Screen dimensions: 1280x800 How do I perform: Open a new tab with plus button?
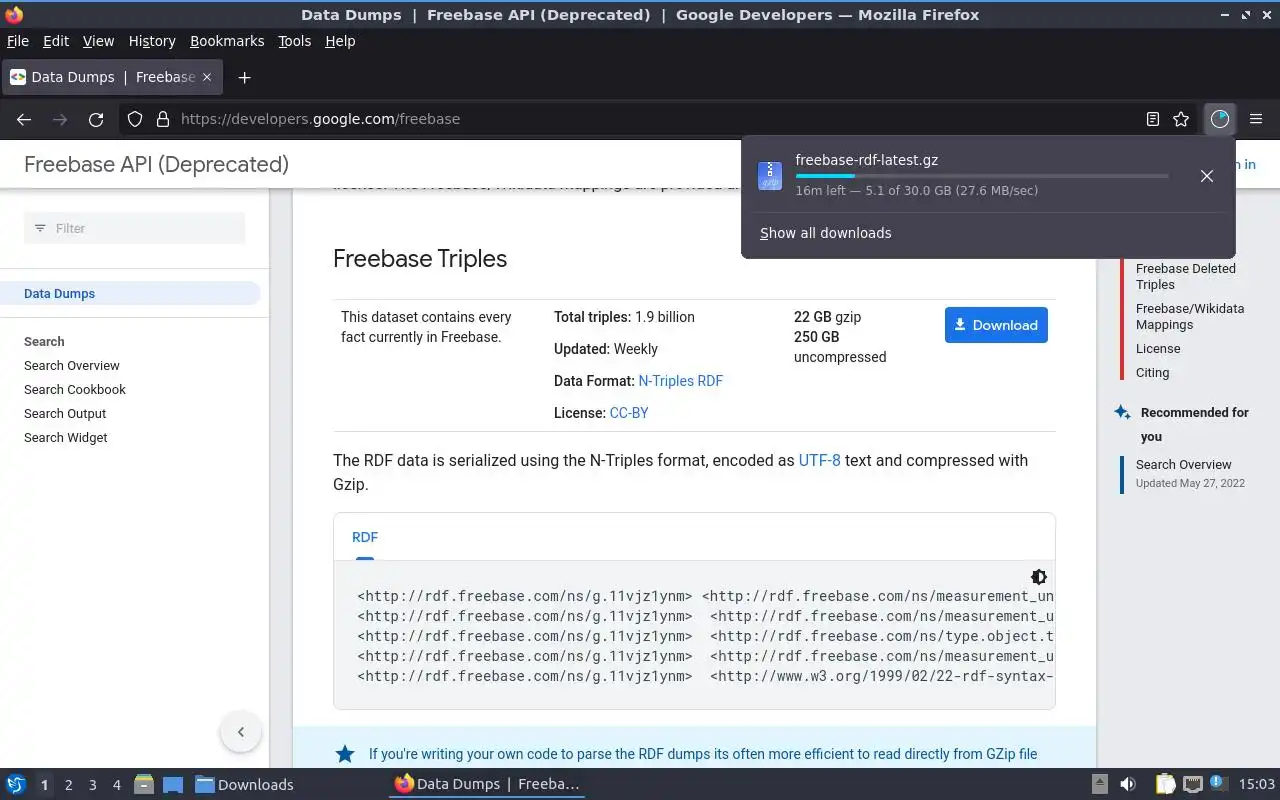pos(244,77)
